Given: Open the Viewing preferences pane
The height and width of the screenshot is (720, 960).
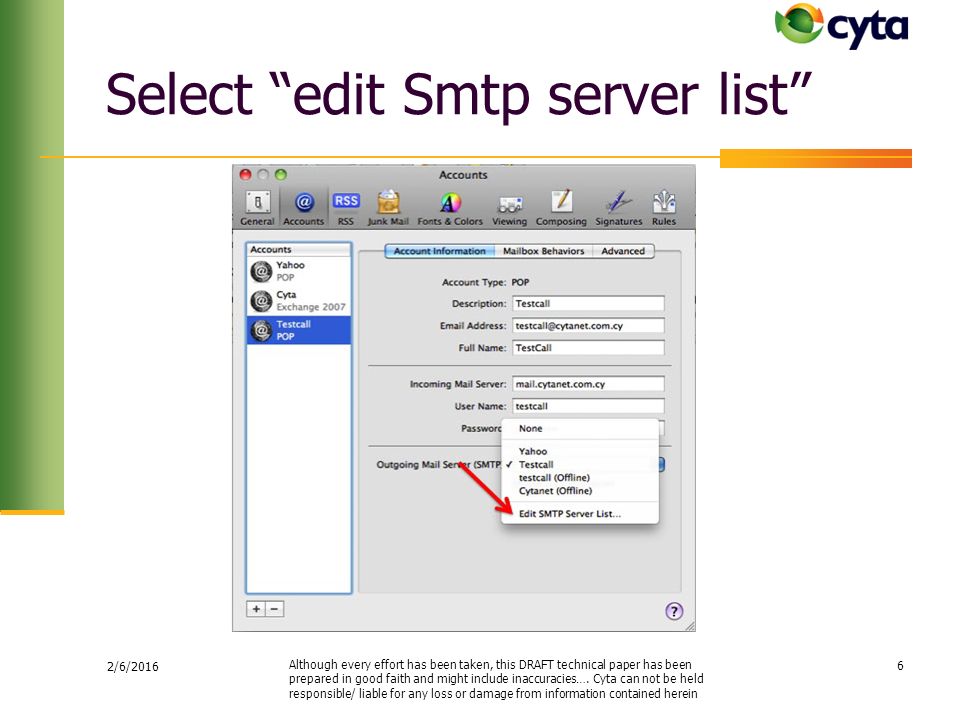Looking at the screenshot, I should click(509, 208).
